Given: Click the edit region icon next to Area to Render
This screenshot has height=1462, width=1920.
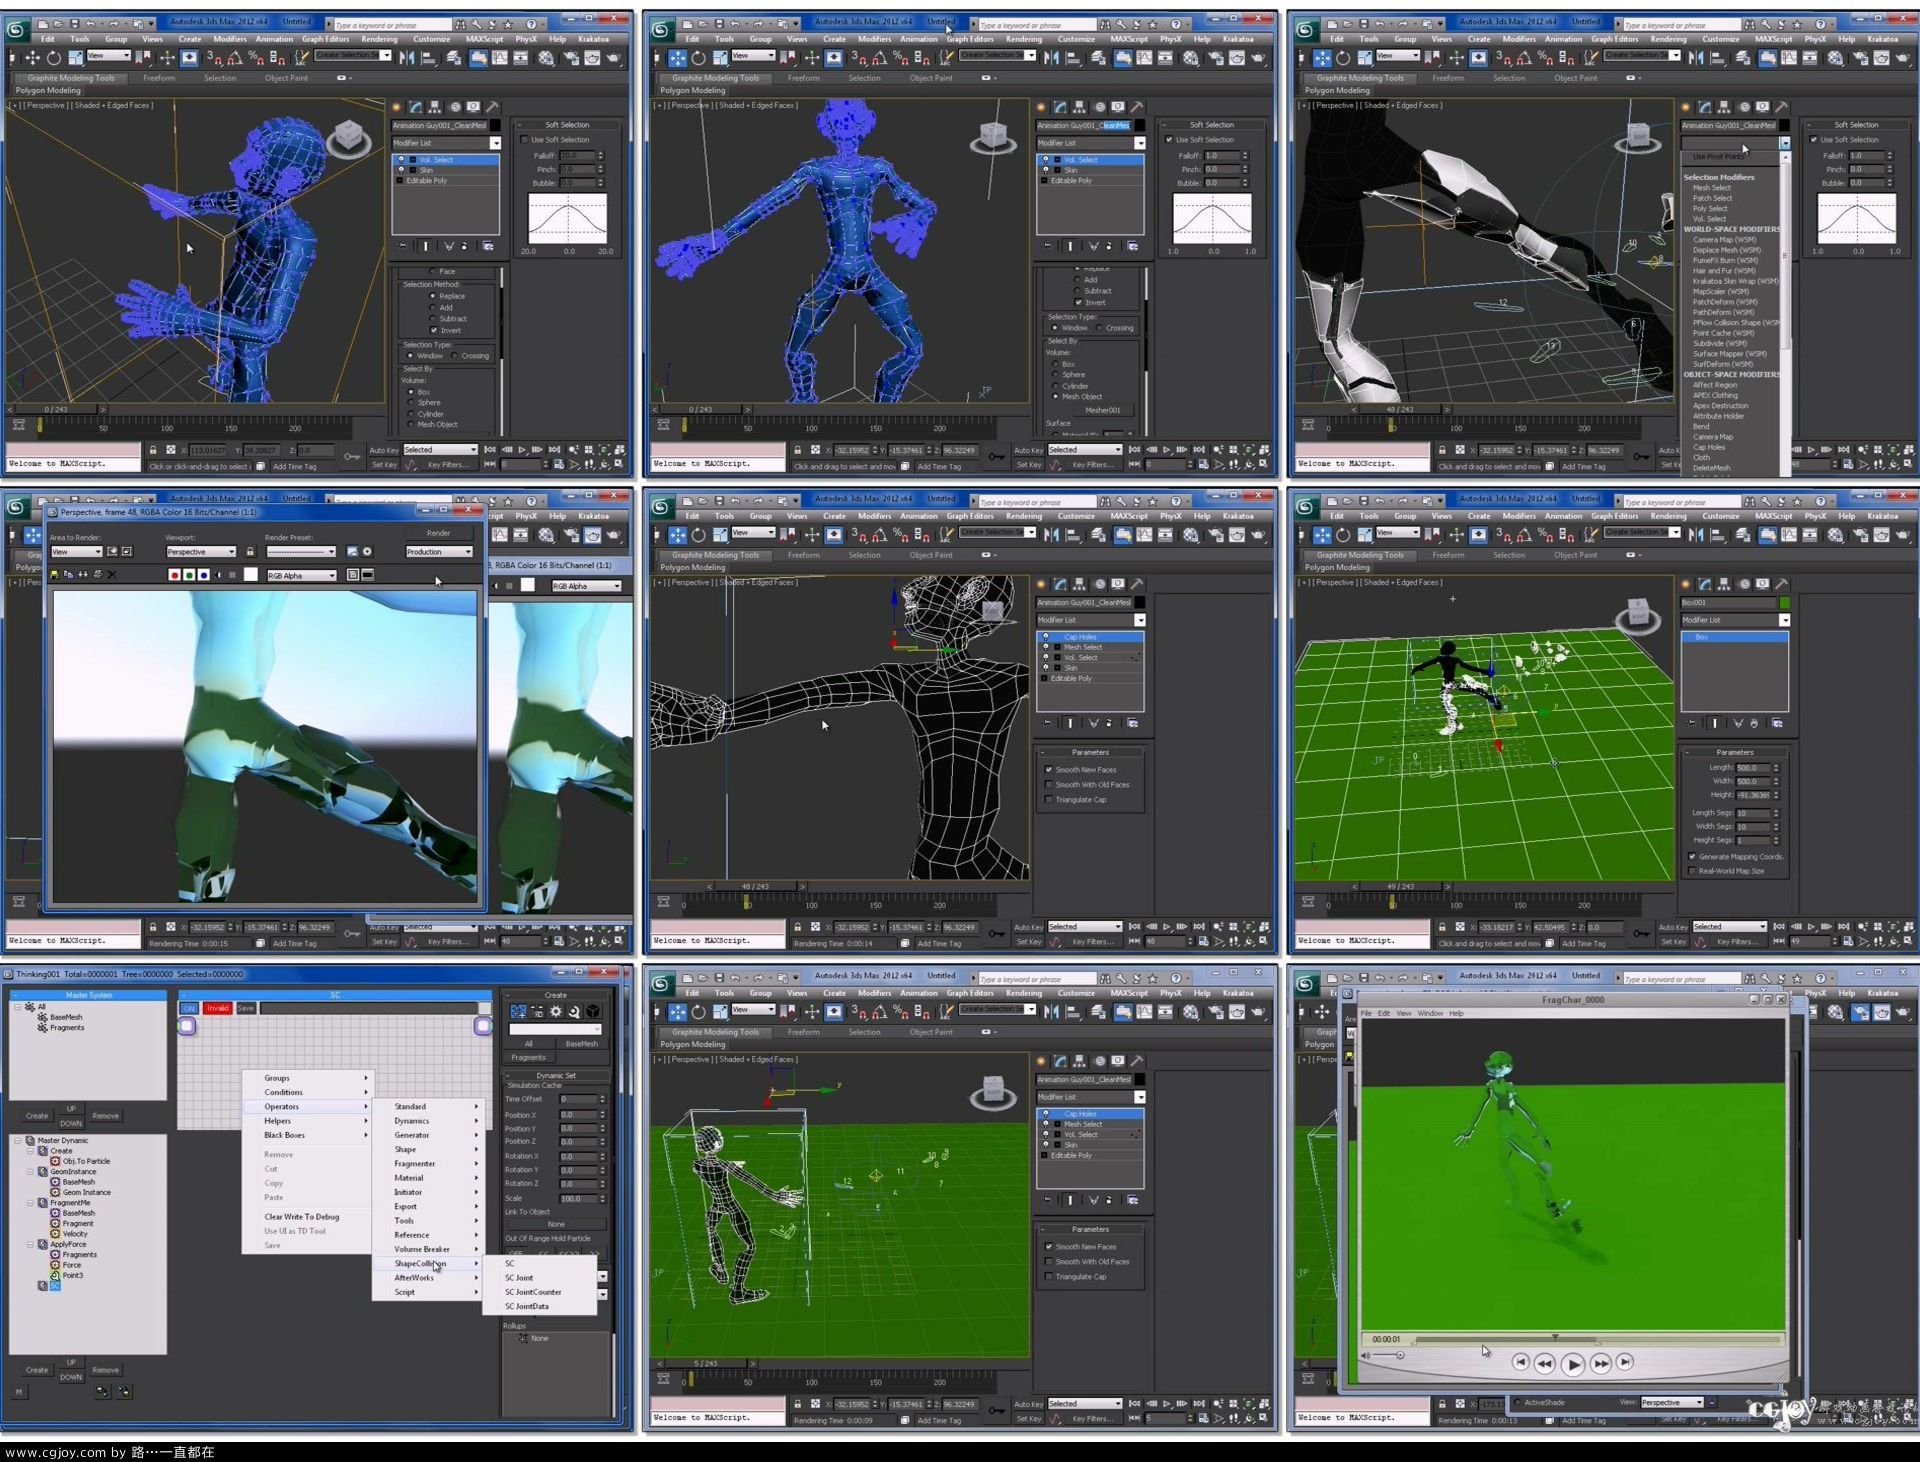Looking at the screenshot, I should (x=113, y=552).
